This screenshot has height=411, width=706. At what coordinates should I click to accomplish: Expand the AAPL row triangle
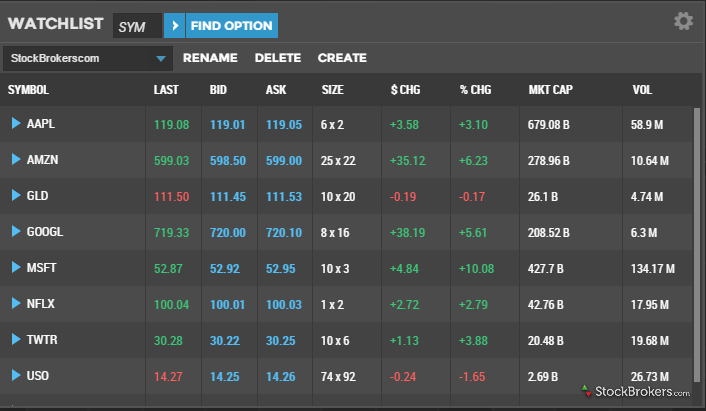(16, 123)
